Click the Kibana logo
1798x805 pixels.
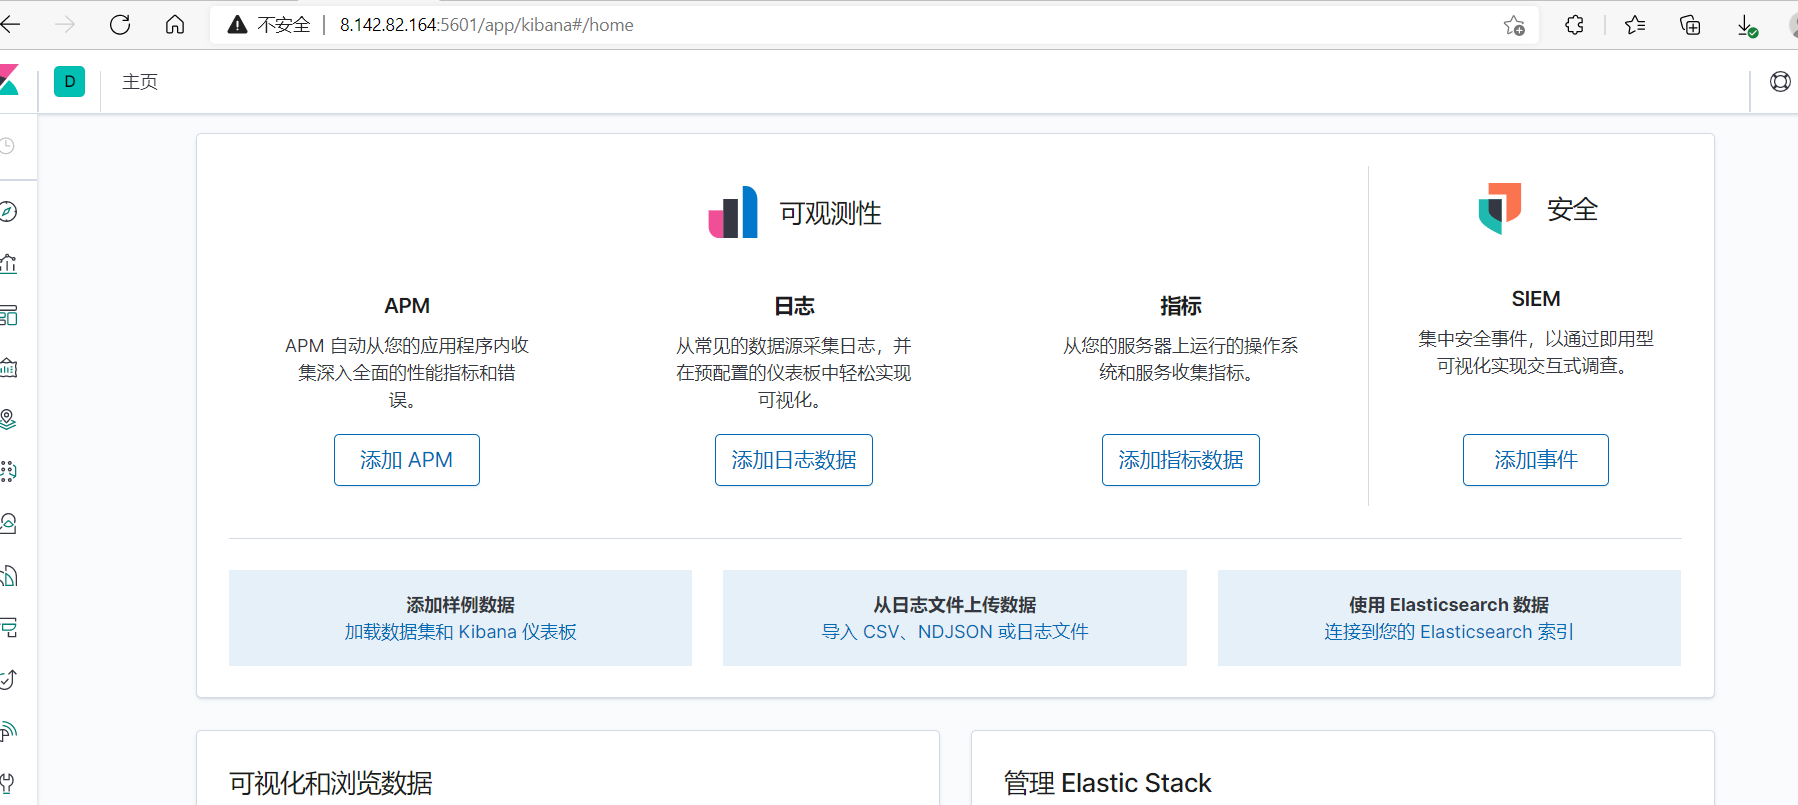click(9, 80)
